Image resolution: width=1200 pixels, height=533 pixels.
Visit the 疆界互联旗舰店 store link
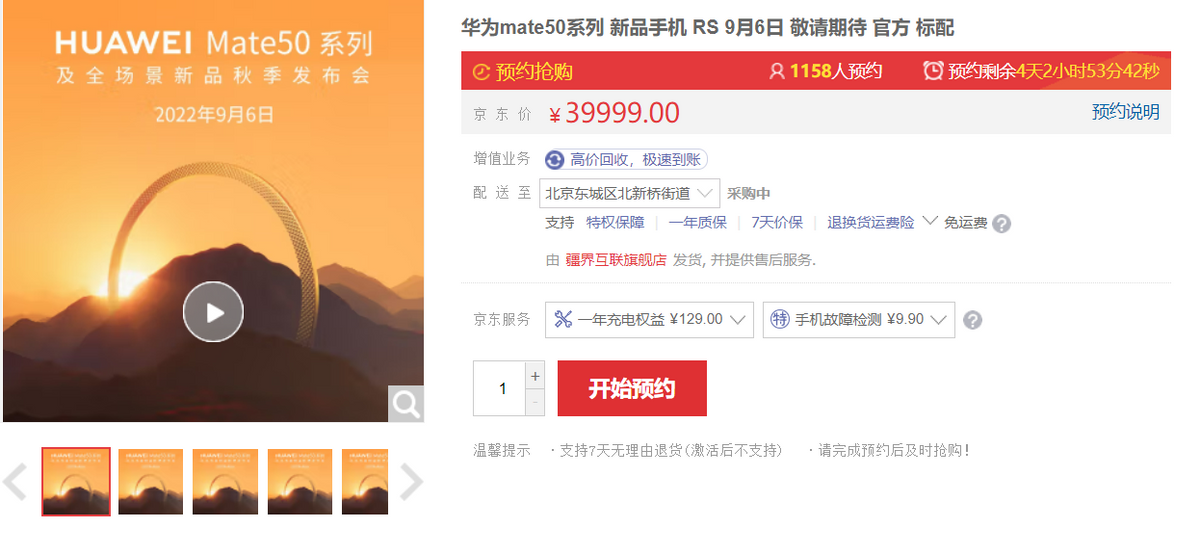click(x=616, y=259)
